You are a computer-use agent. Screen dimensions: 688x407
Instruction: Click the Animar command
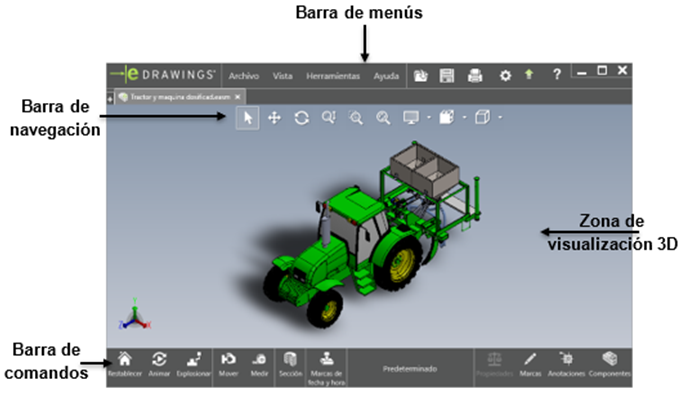pos(159,365)
